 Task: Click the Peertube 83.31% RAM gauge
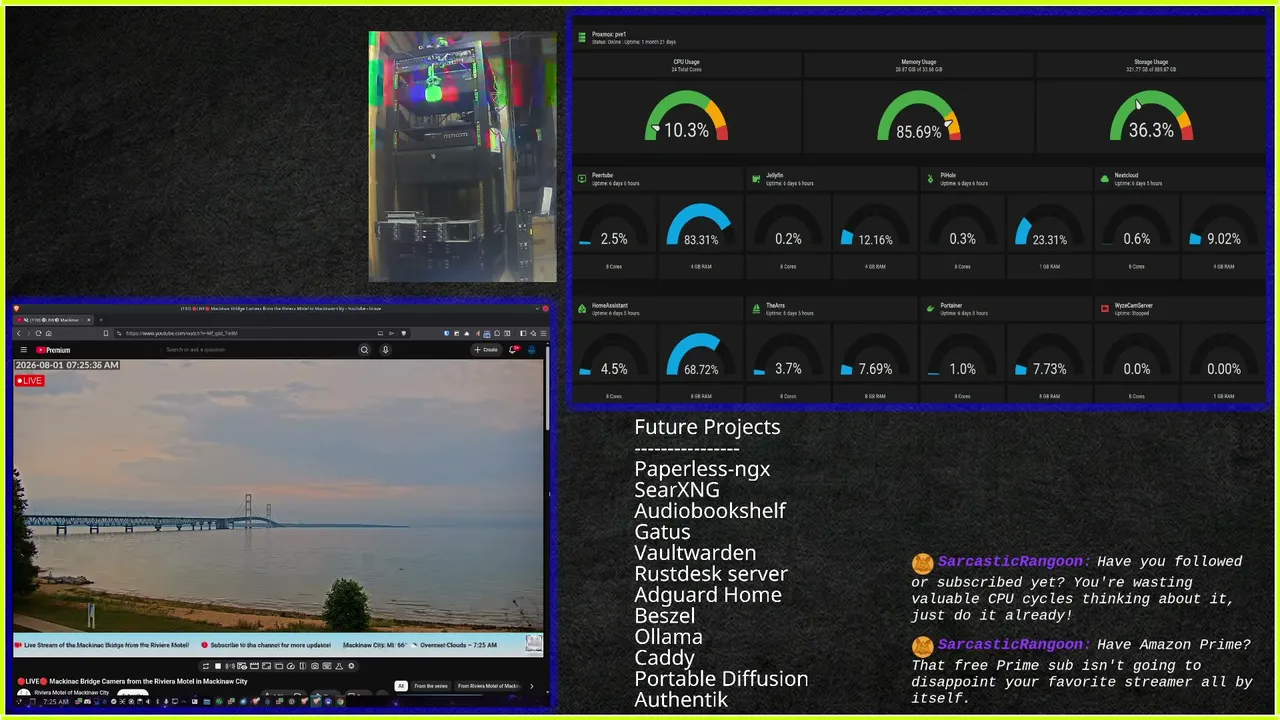click(x=700, y=226)
